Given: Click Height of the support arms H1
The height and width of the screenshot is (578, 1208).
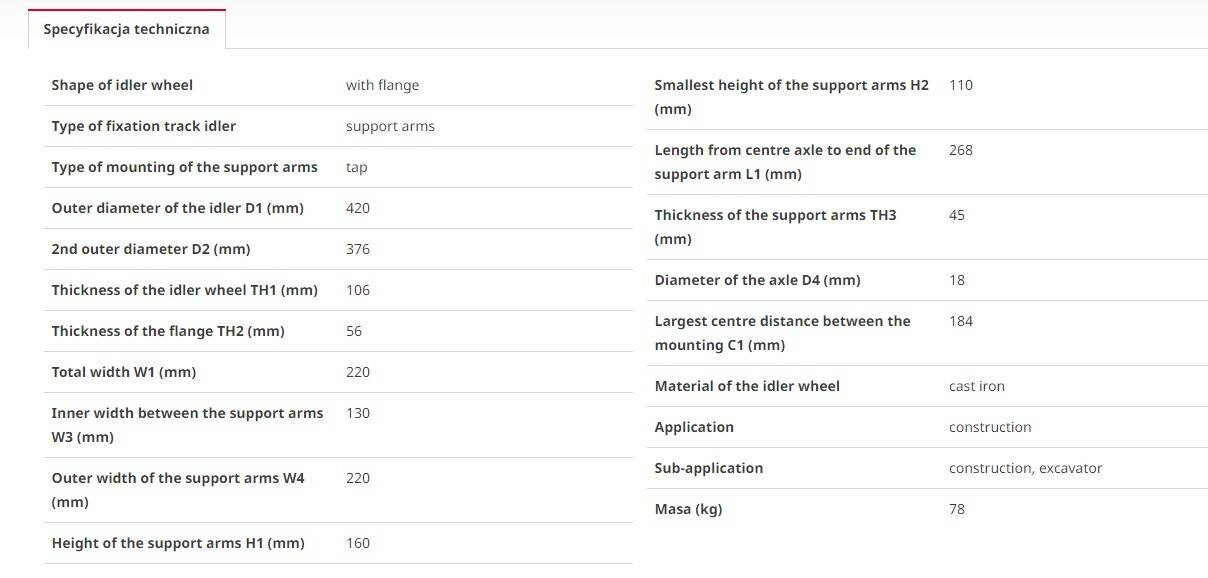Looking at the screenshot, I should click(x=178, y=543).
